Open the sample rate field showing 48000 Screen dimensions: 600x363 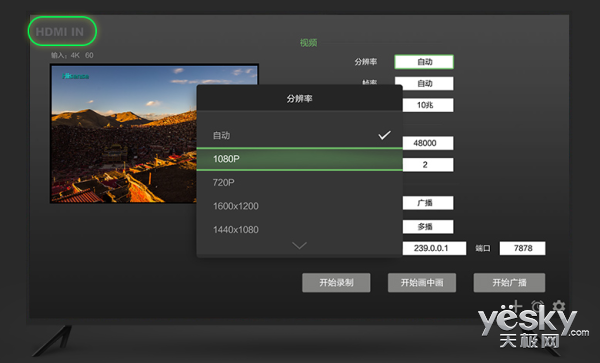[x=428, y=143]
